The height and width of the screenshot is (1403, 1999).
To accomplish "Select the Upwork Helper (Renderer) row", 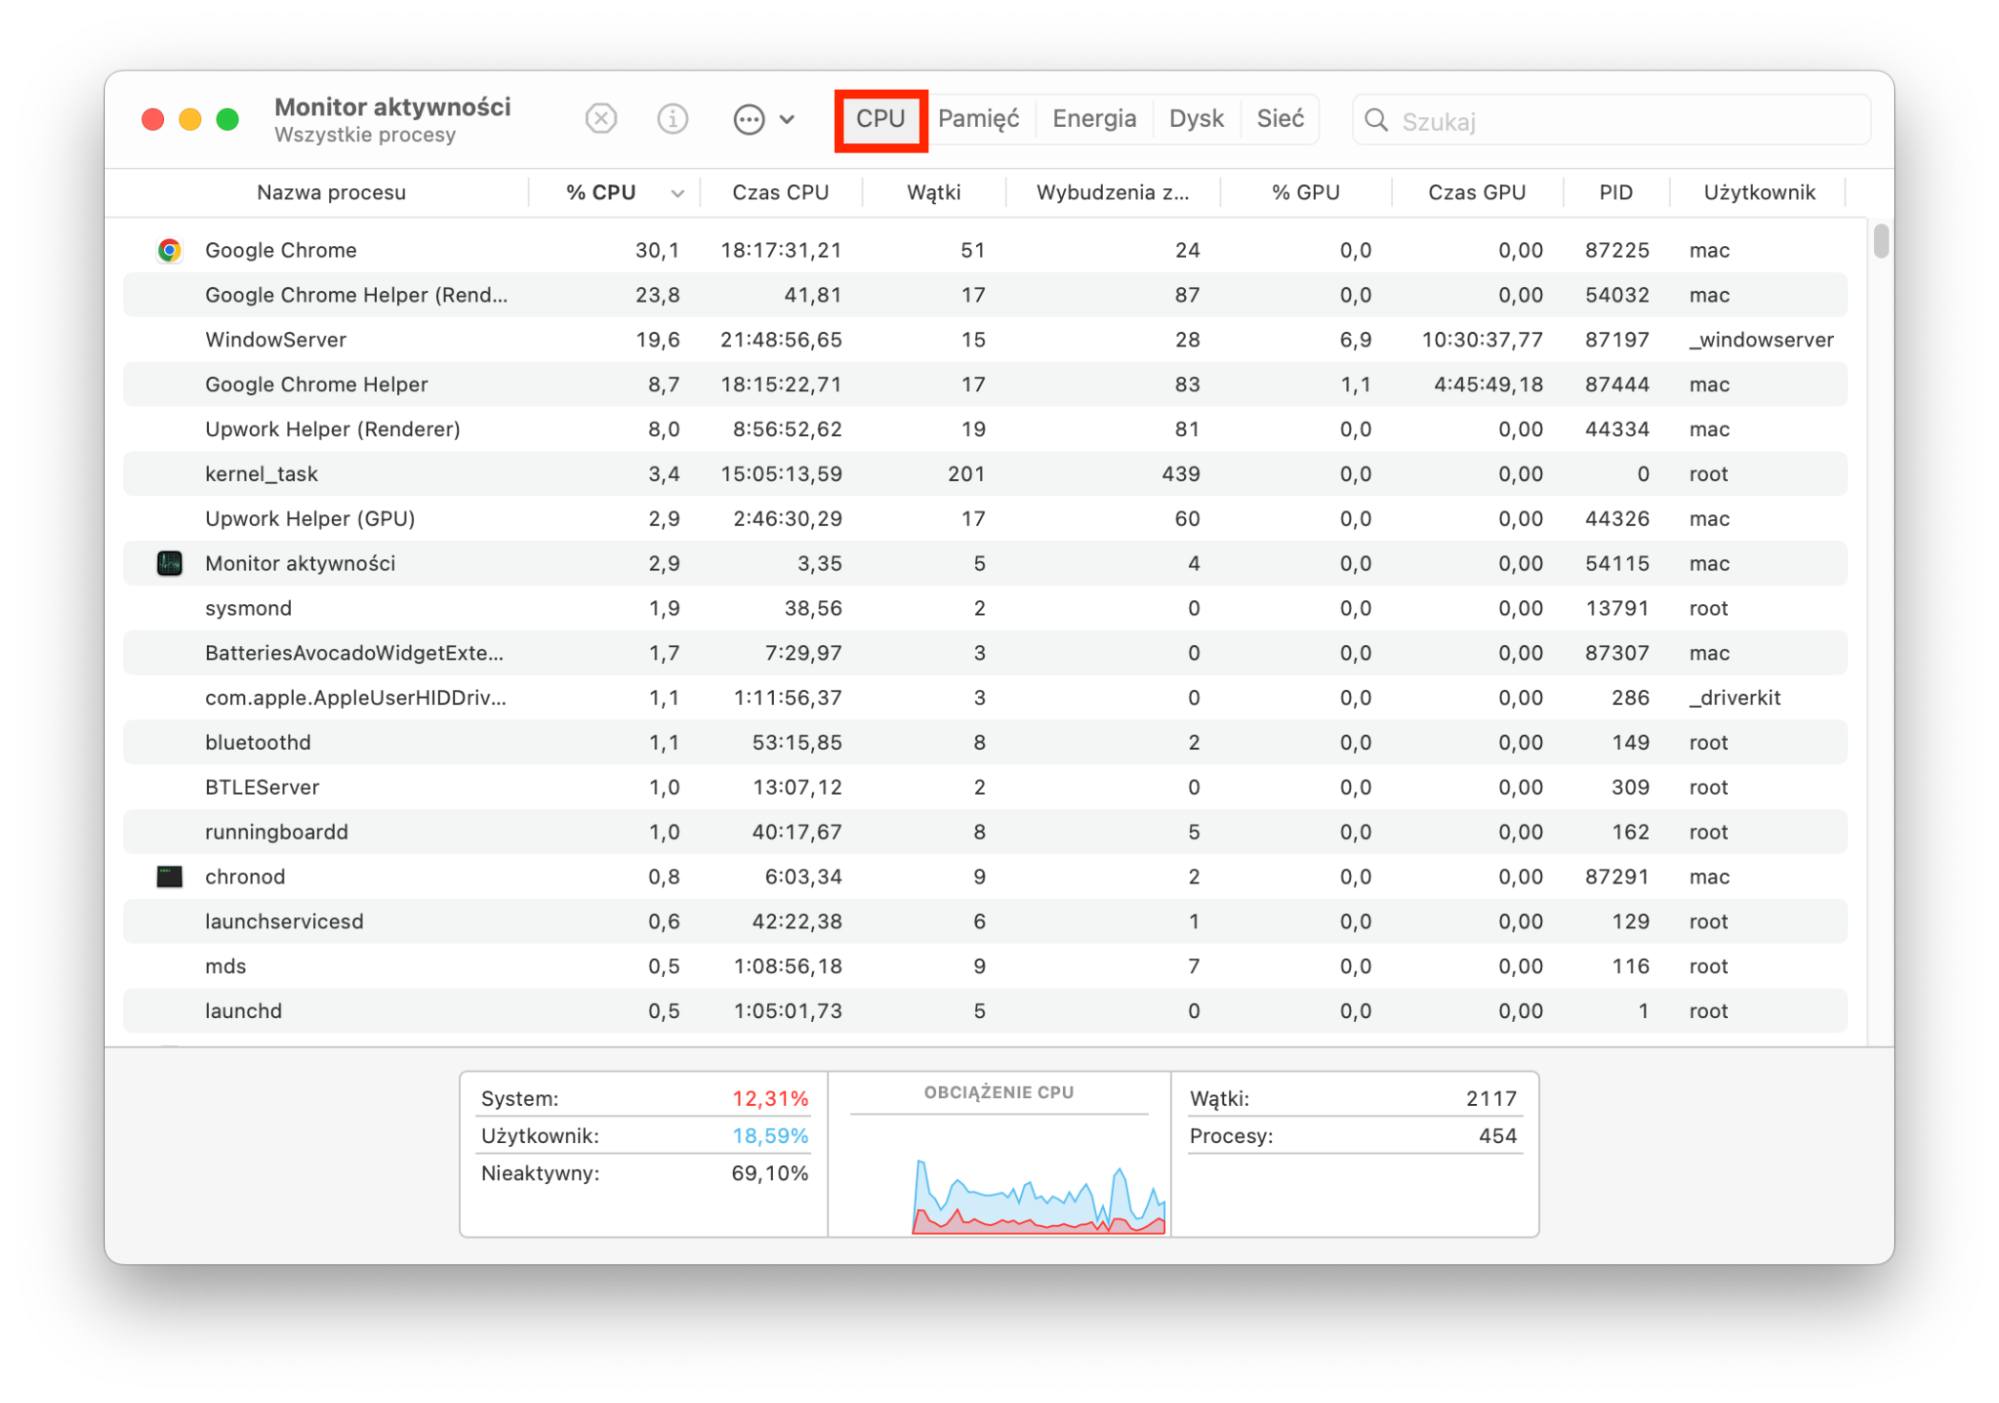I will (985, 429).
